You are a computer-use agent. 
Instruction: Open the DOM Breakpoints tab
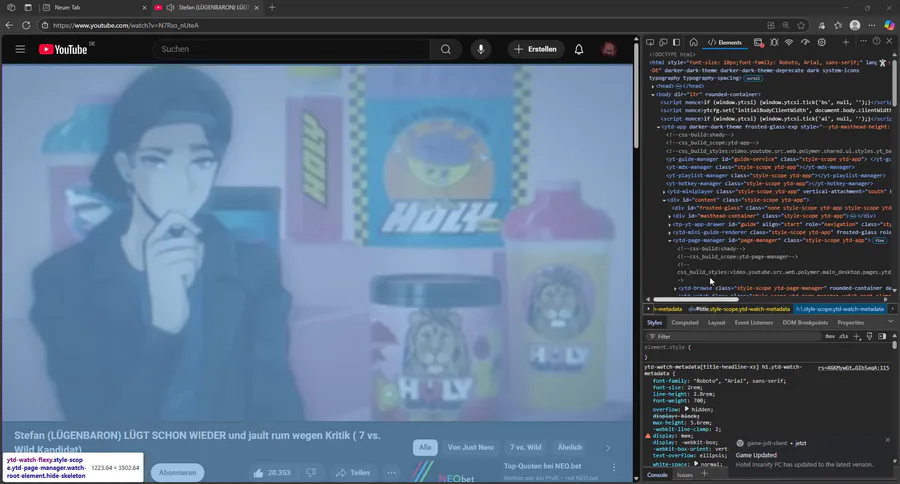coord(805,323)
